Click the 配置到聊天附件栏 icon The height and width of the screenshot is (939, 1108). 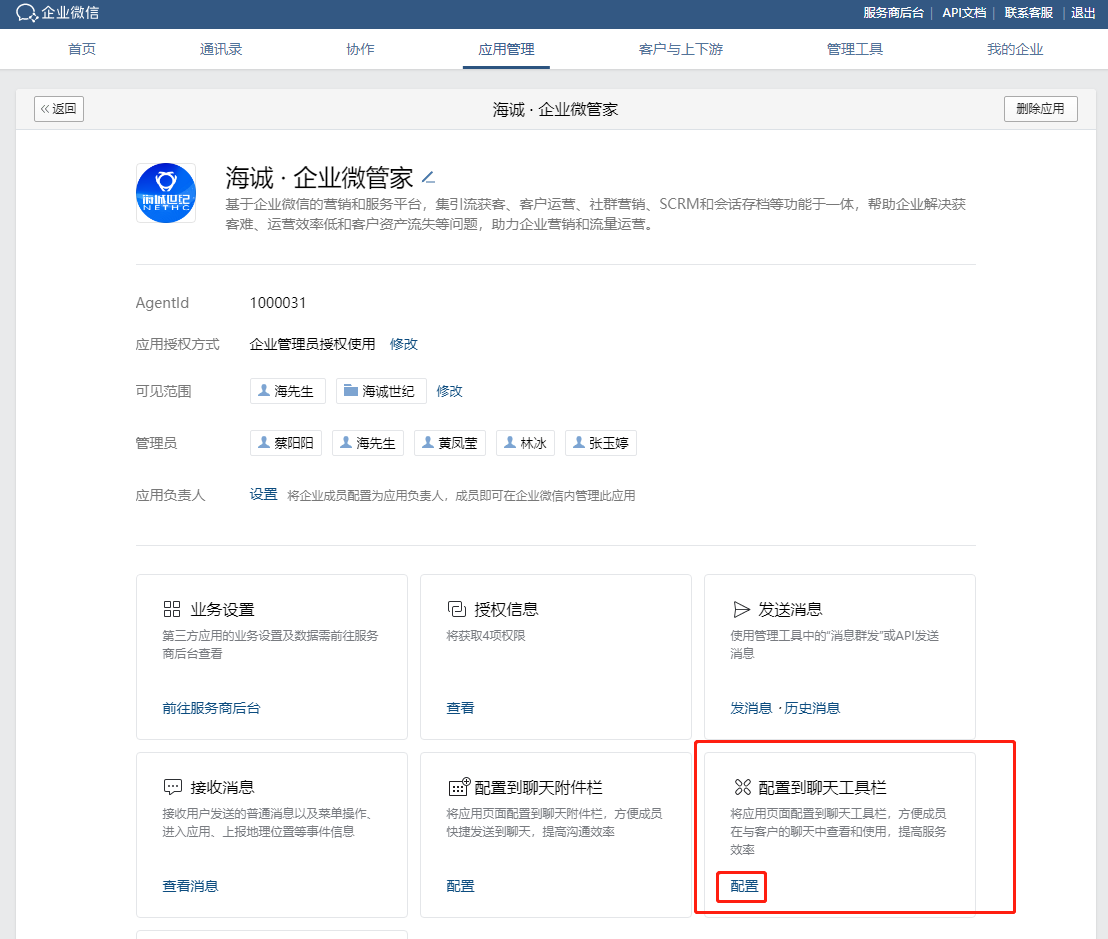(459, 786)
